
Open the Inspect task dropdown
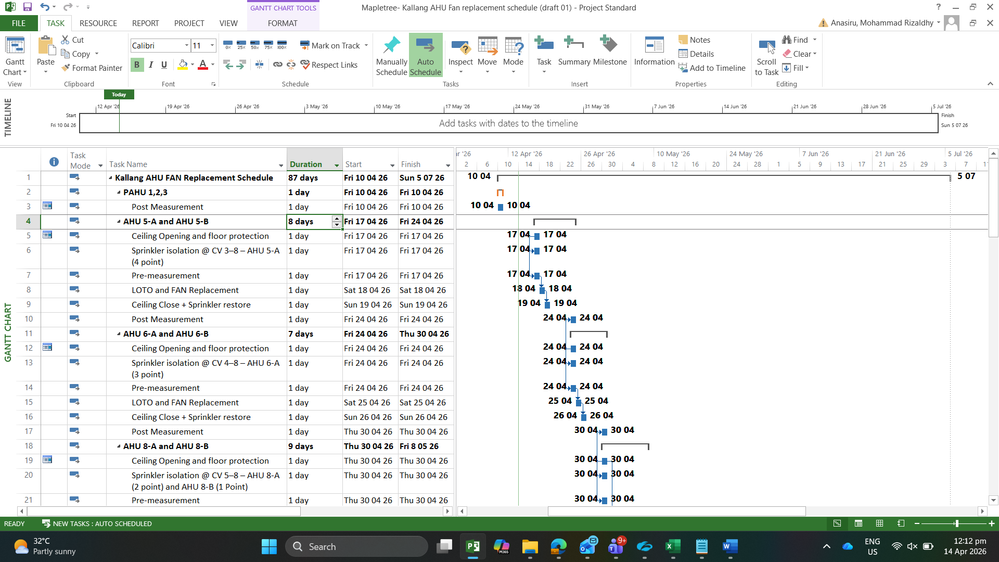(x=460, y=72)
